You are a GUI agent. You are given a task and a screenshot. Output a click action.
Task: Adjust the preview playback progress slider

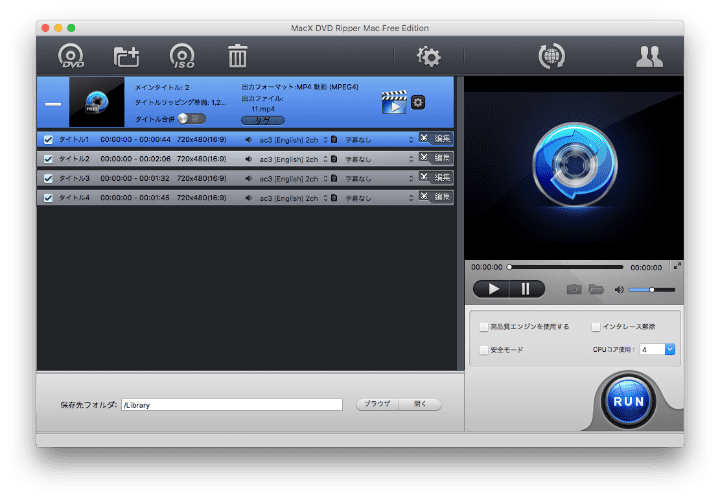tap(566, 267)
